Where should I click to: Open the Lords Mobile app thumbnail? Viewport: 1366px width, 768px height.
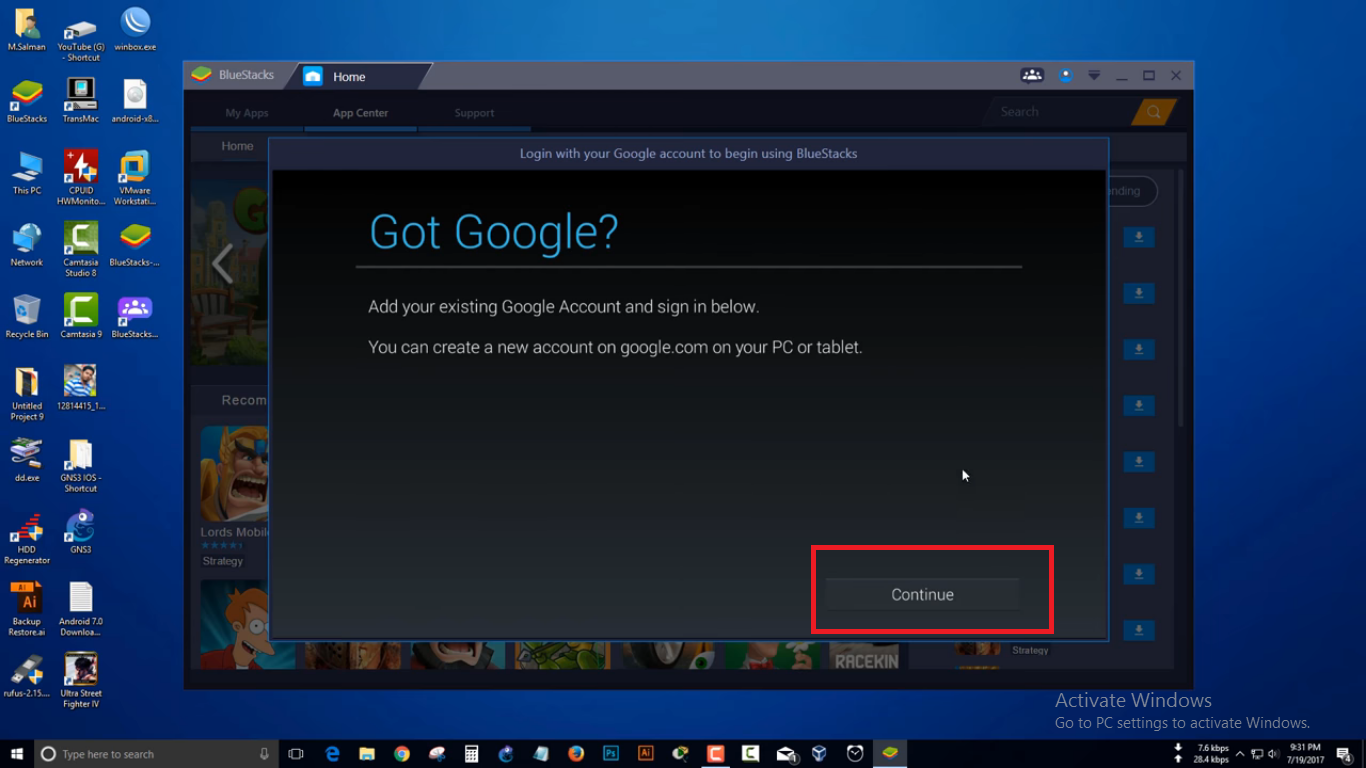pyautogui.click(x=234, y=474)
